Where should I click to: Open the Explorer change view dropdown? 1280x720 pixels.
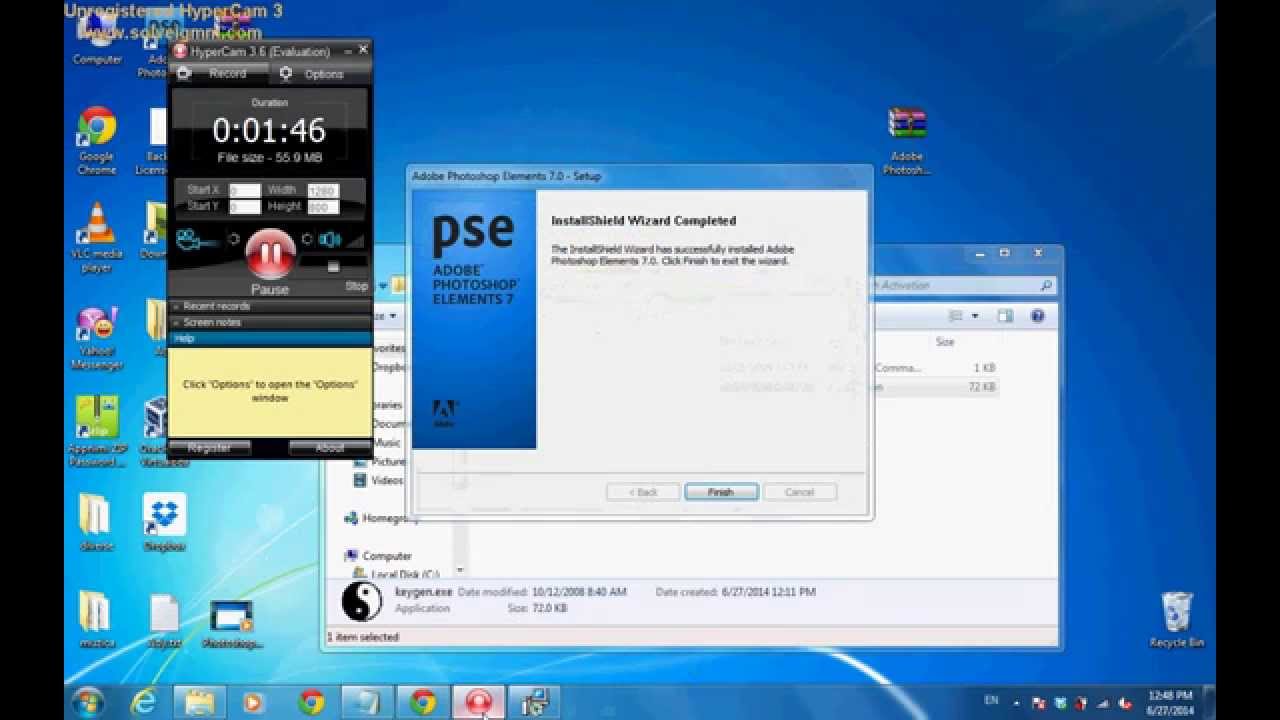tap(976, 316)
